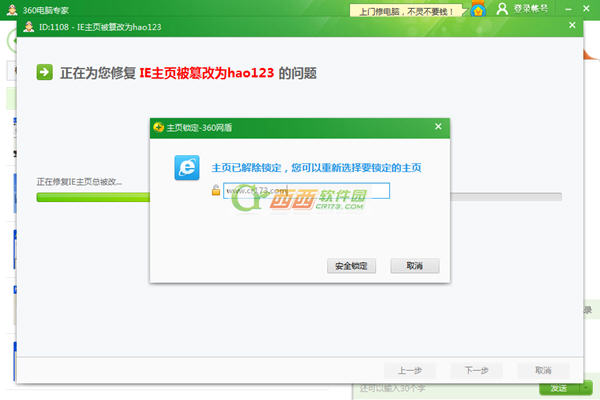Click the medal badge icon in top bar

click(x=478, y=9)
